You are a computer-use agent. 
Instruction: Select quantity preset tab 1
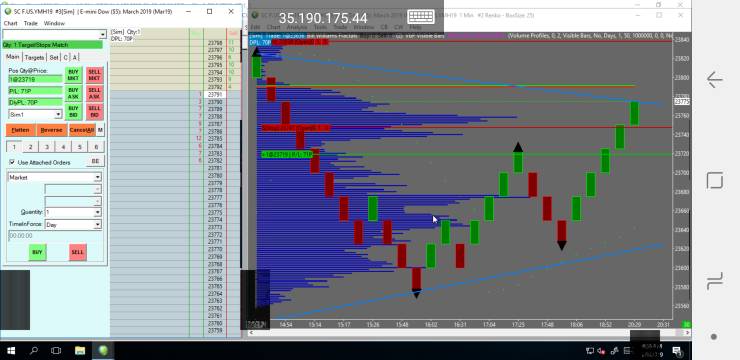14,147
